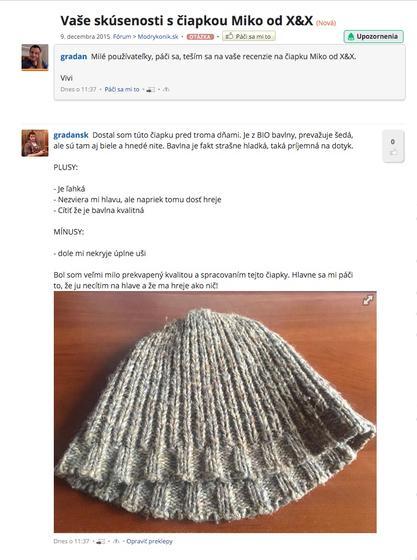This screenshot has height=560, width=417.
Task: Click "Páči sa mi to" under gradan's post
Action: 122,89
